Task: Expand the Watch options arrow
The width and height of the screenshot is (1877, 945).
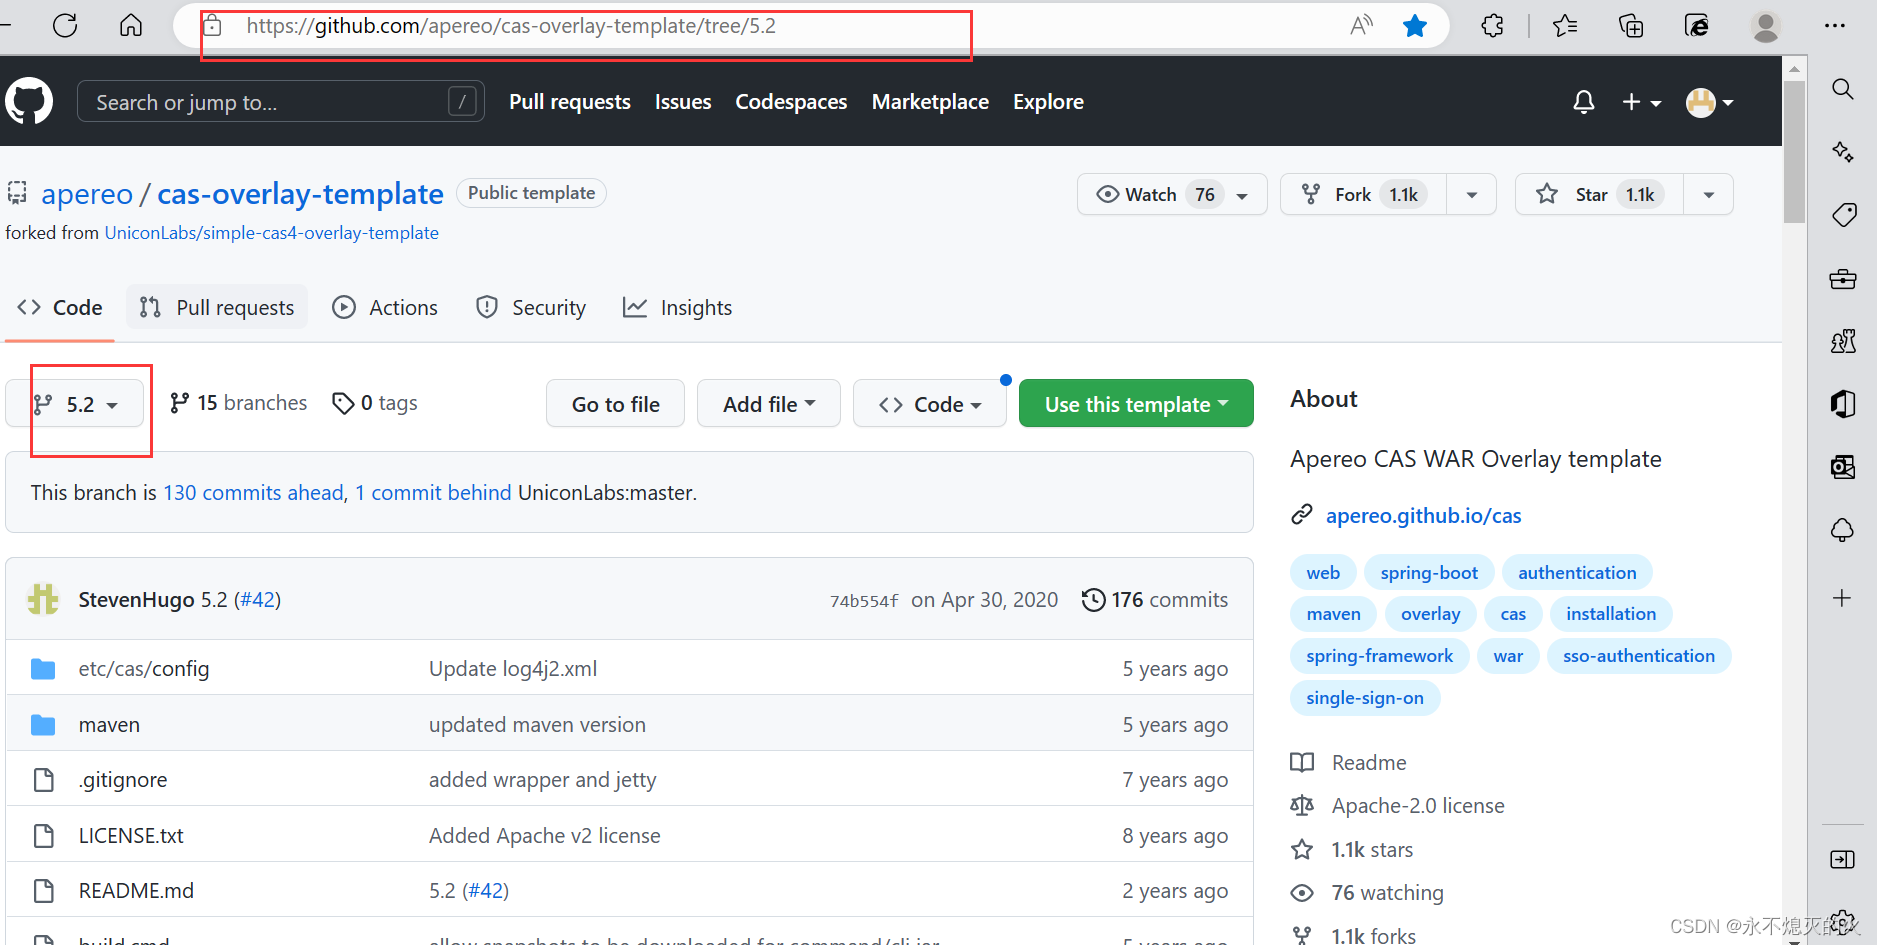Action: click(1242, 195)
